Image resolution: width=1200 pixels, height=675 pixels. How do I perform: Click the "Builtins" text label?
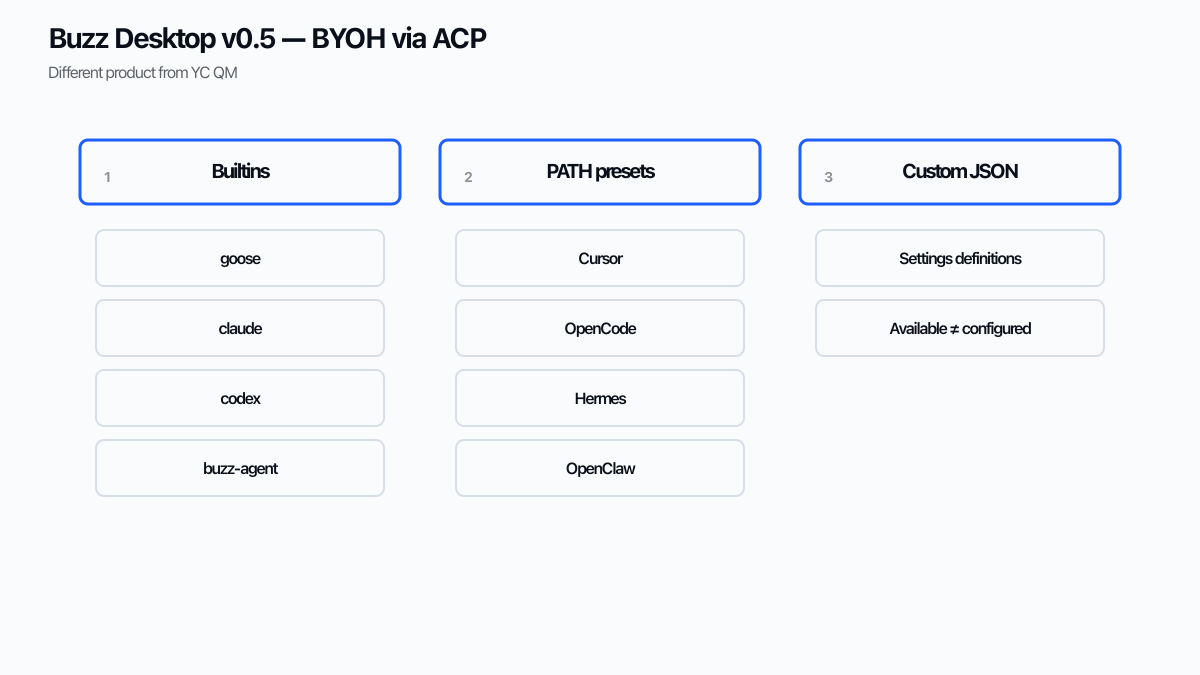[241, 171]
